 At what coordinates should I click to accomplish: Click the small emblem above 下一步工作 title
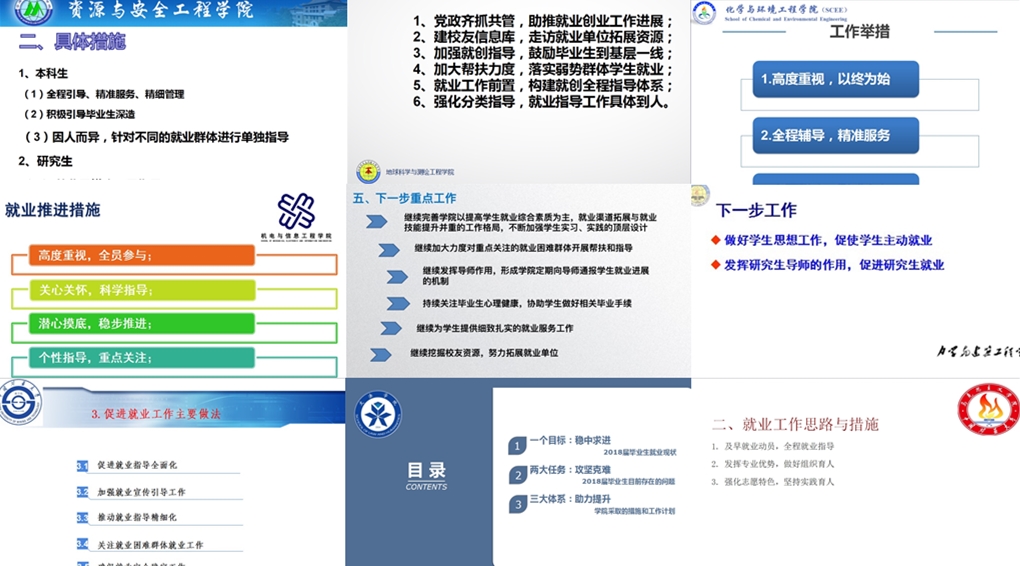click(x=700, y=195)
